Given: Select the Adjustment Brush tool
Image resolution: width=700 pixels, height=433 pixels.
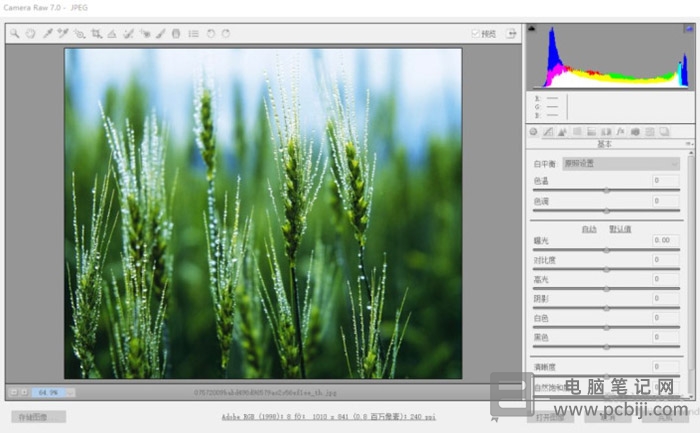Looking at the screenshot, I should pos(161,33).
